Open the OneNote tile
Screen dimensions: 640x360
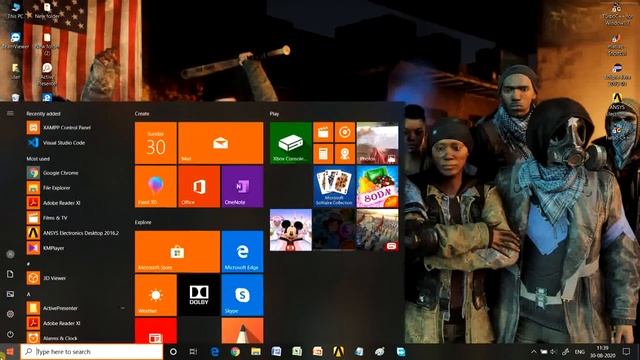tap(242, 187)
